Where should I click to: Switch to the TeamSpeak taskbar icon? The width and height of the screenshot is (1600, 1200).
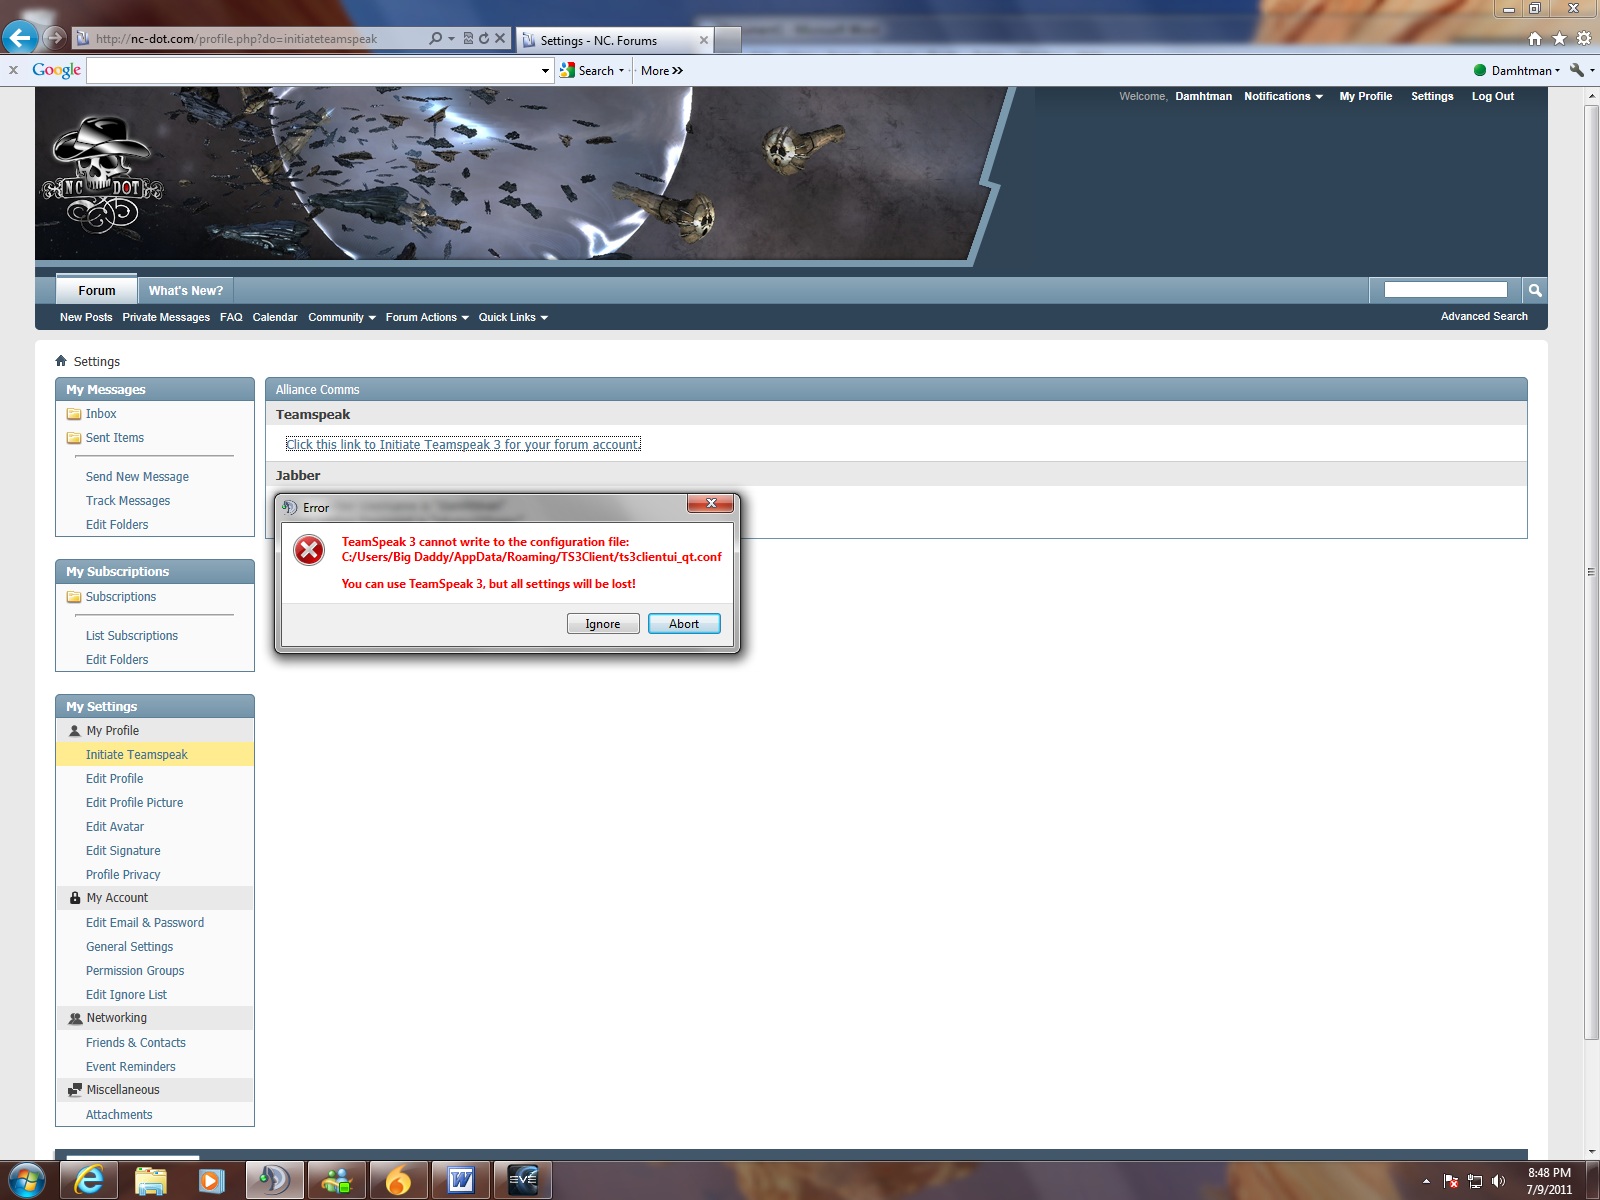[x=274, y=1181]
